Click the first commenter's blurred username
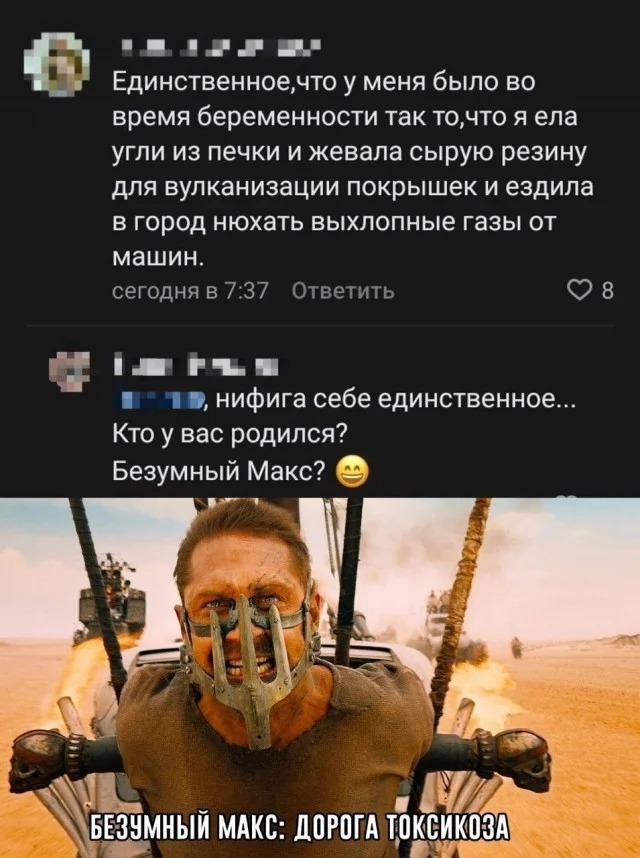 click(220, 49)
